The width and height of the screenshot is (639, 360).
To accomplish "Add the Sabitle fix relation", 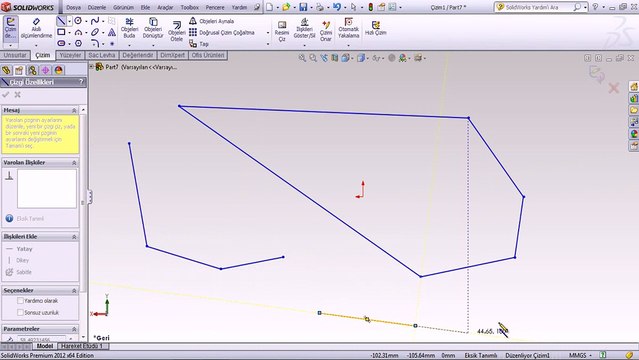I will [18, 272].
